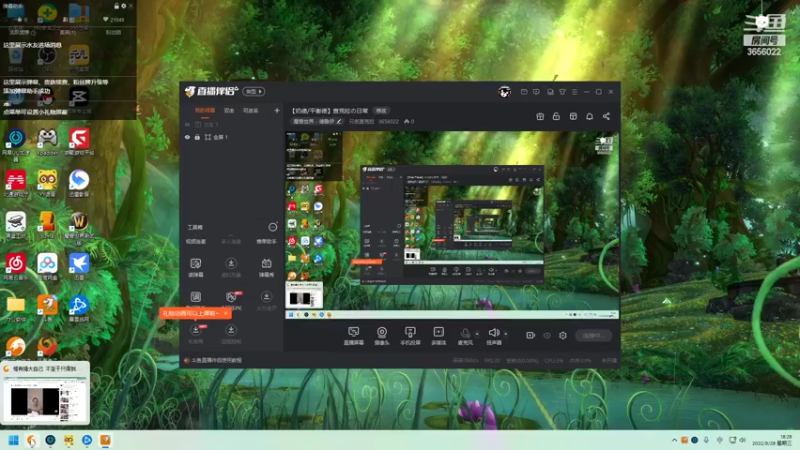Click the live preview canvas
Image resolution: width=800 pixels, height=450 pixels.
click(x=452, y=225)
